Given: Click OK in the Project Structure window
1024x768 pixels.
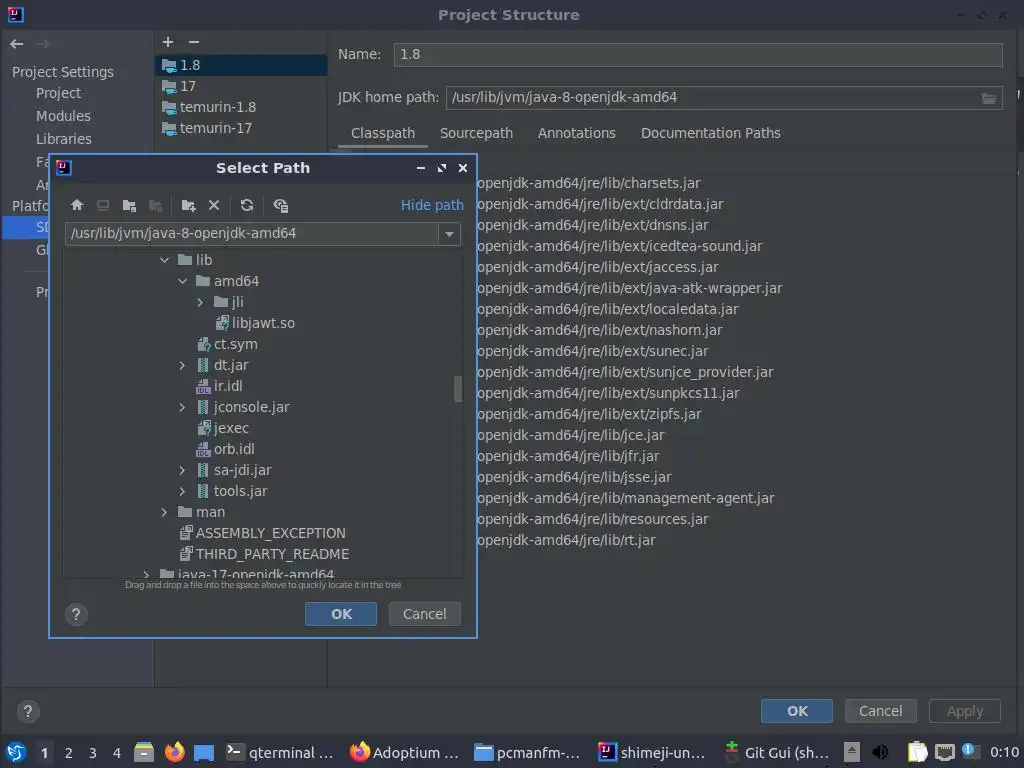Looking at the screenshot, I should click(797, 711).
